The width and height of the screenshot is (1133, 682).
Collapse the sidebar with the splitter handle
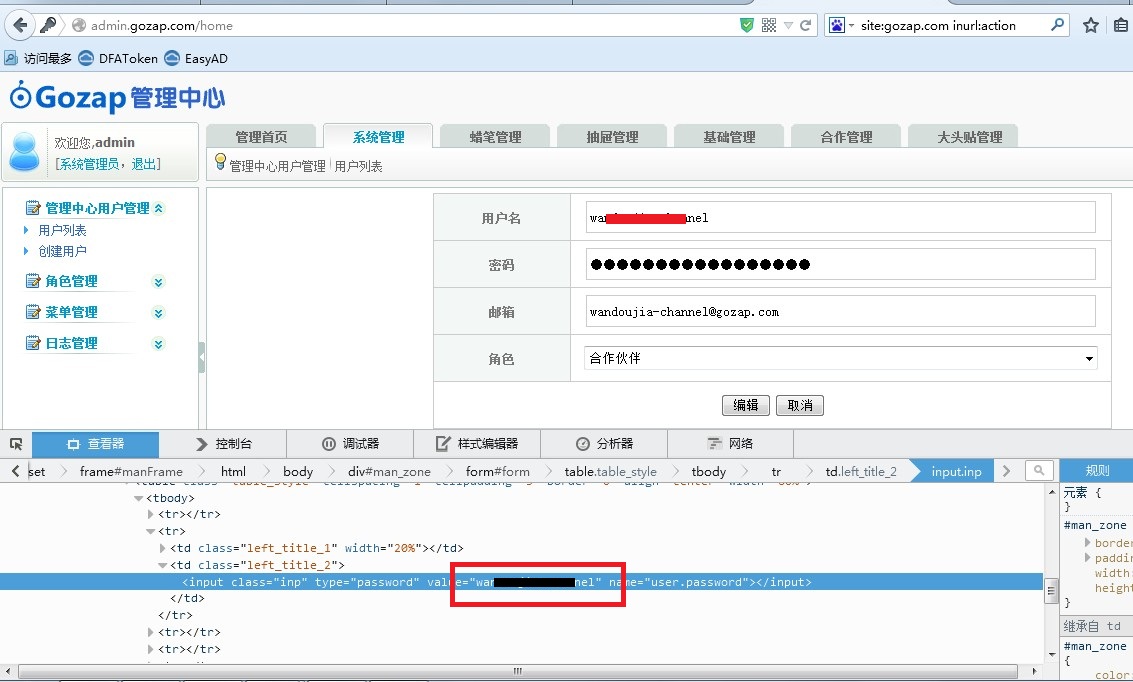click(202, 357)
